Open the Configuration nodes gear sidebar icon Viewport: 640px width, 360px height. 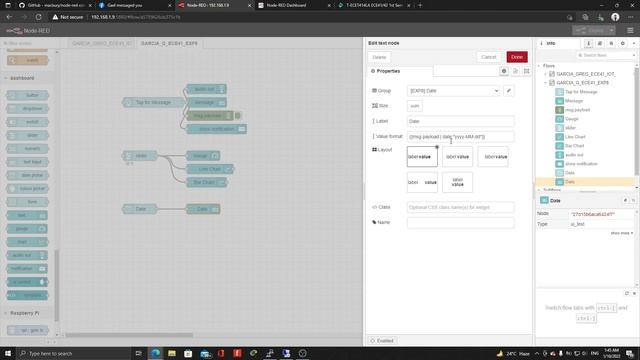tap(622, 43)
